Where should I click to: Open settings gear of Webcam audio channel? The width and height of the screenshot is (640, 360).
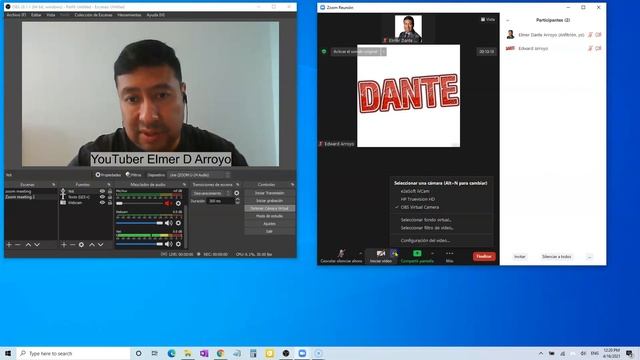point(178,223)
